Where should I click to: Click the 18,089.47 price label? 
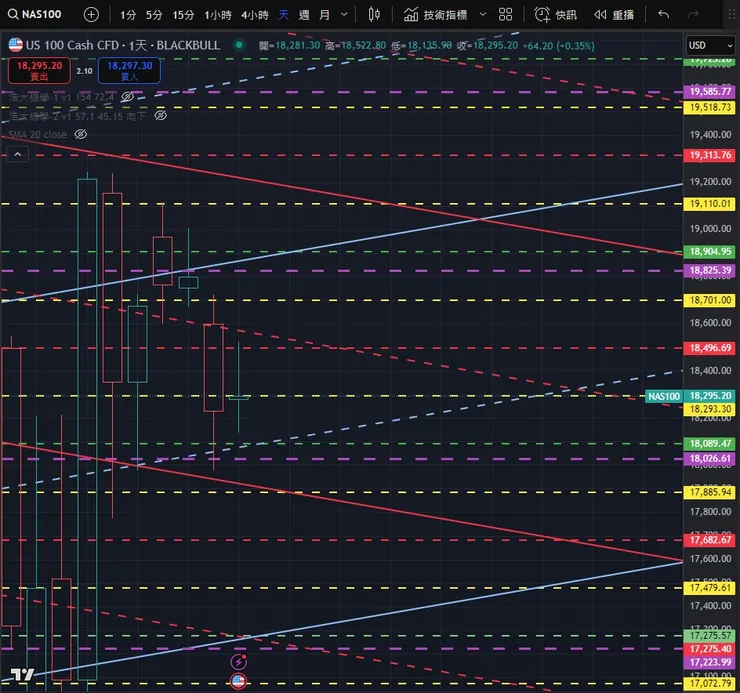(x=710, y=444)
